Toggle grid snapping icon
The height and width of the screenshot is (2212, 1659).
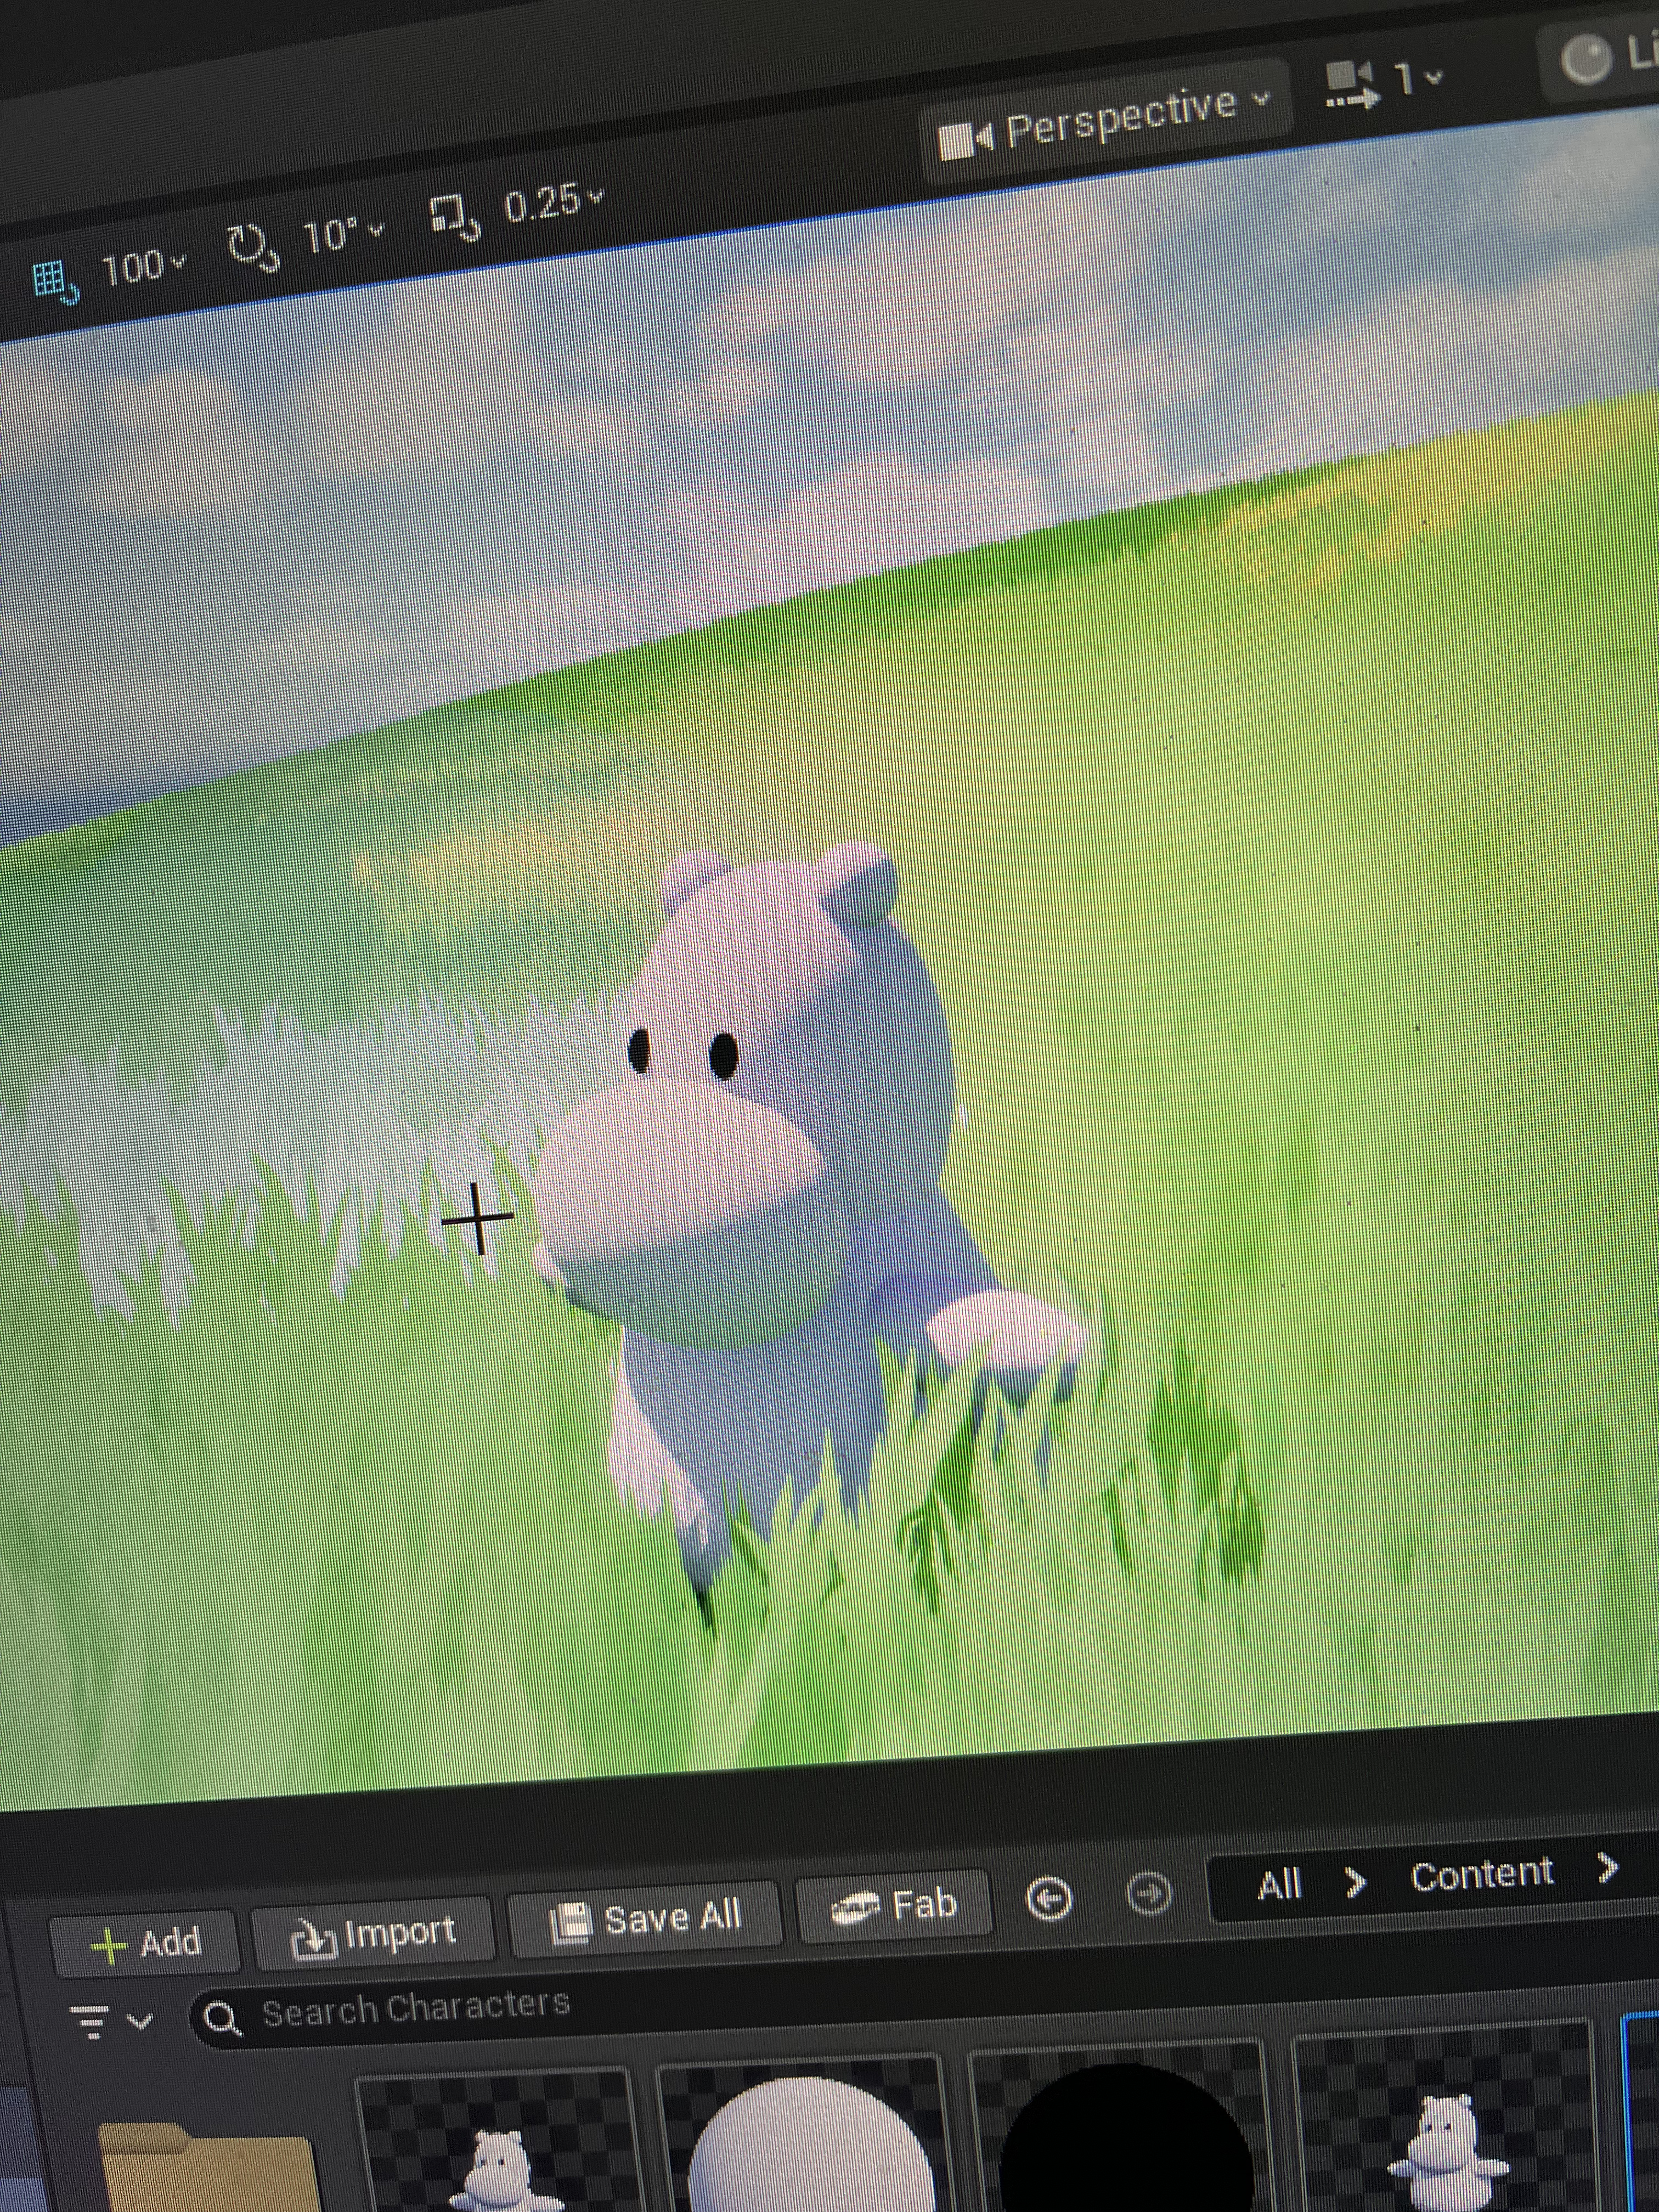[x=55, y=281]
